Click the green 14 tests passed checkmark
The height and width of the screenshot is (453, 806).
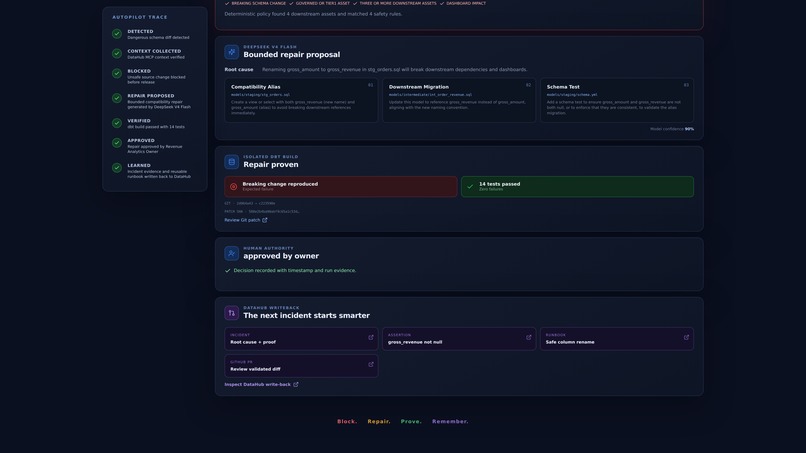pyautogui.click(x=470, y=187)
